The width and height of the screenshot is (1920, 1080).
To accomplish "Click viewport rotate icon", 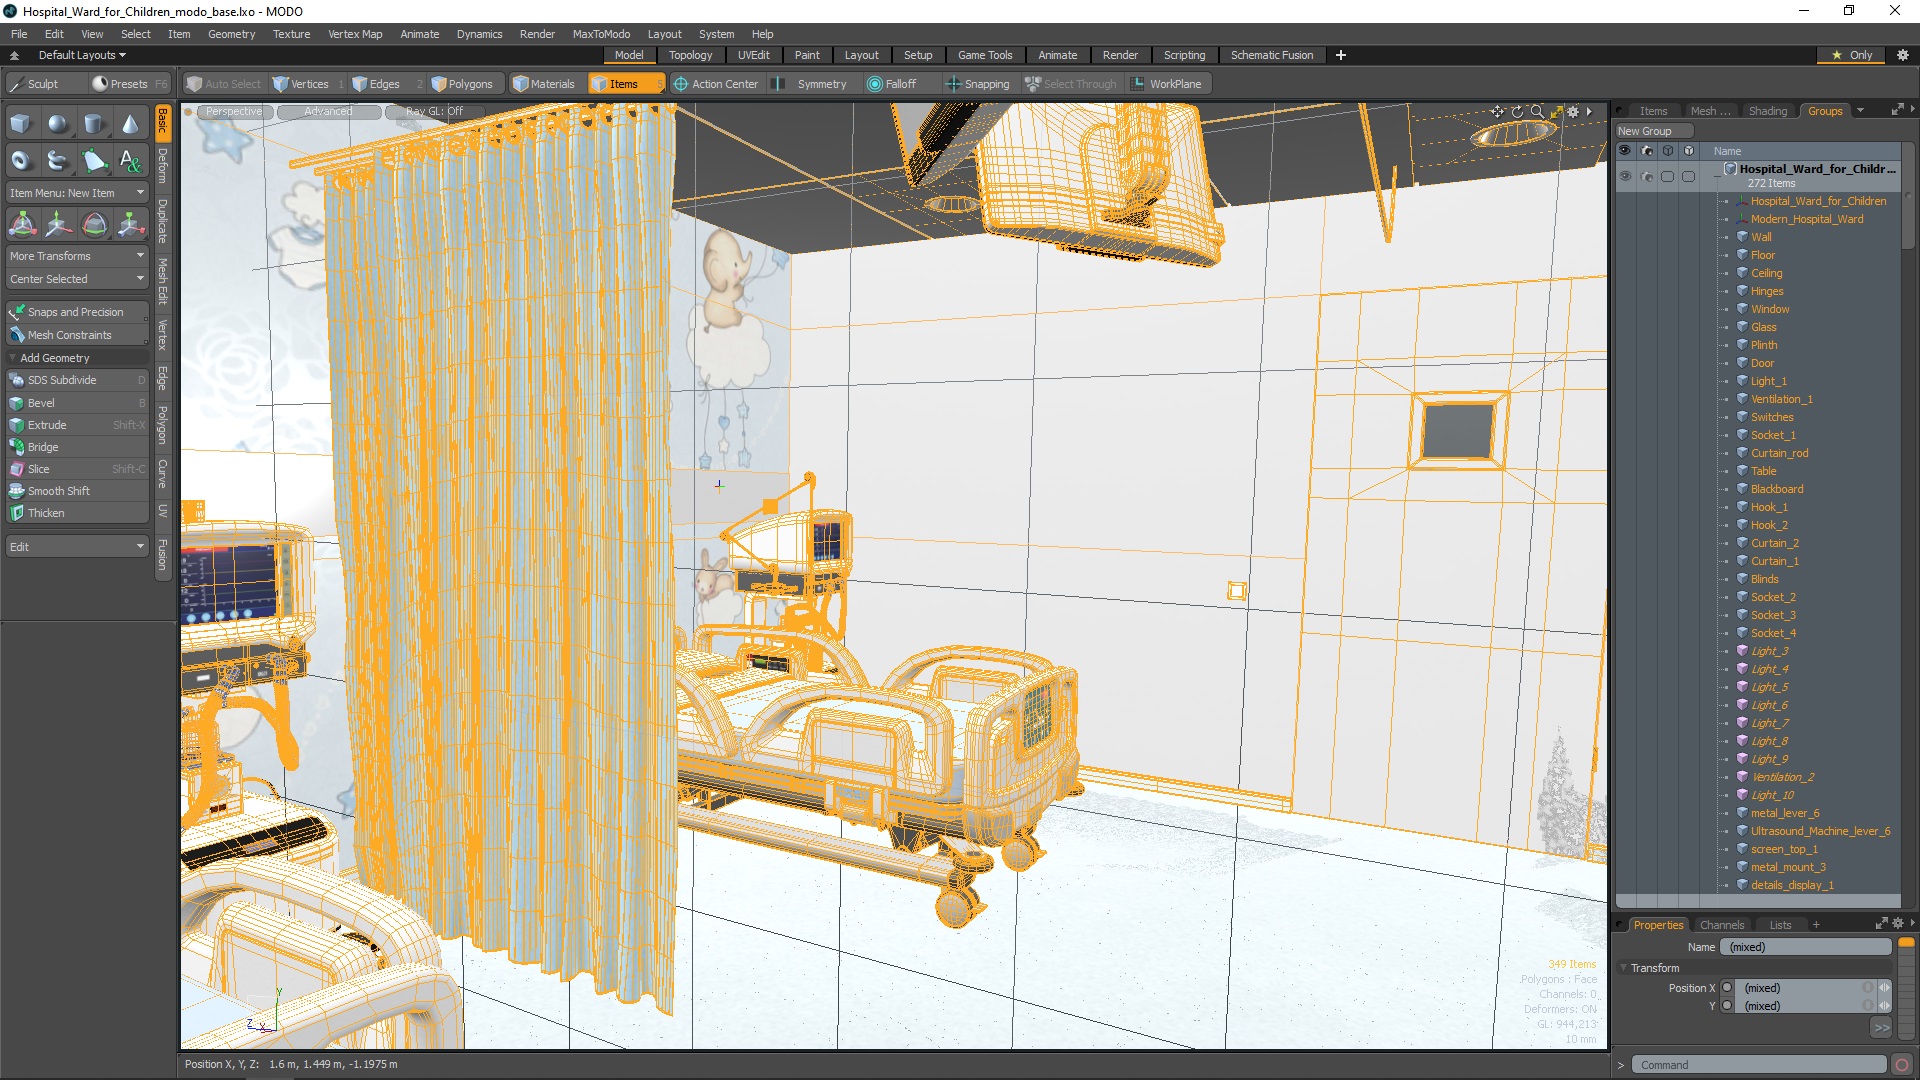I will 1517,111.
